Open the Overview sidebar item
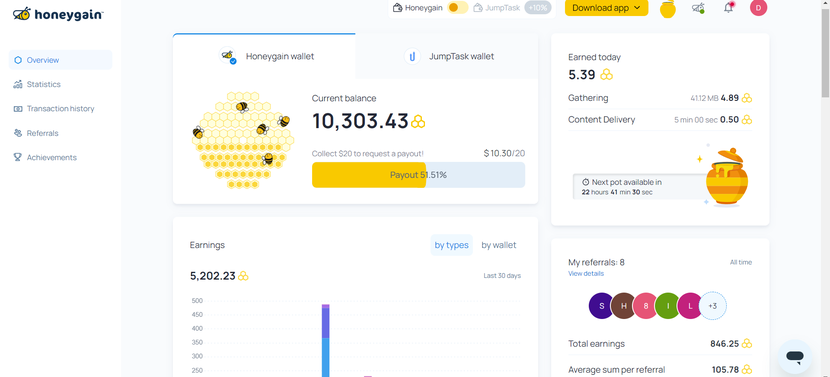Image resolution: width=830 pixels, height=377 pixels. 60,60
